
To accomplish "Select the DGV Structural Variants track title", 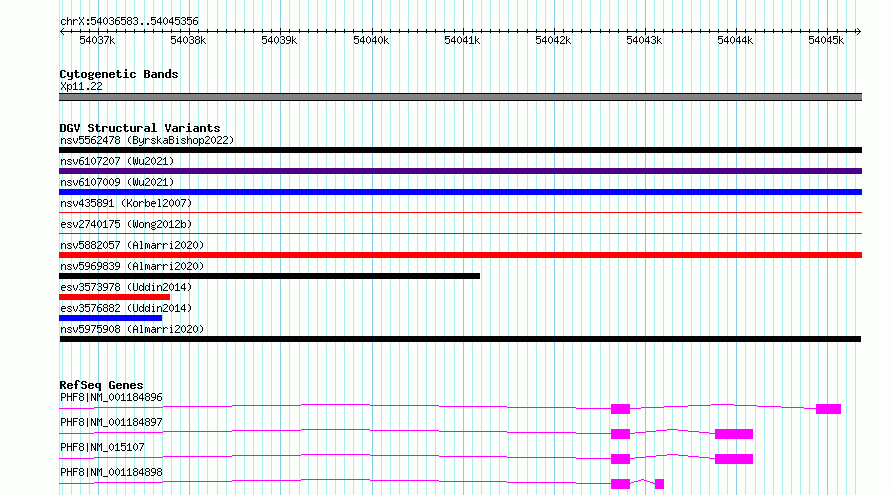I will click(140, 128).
